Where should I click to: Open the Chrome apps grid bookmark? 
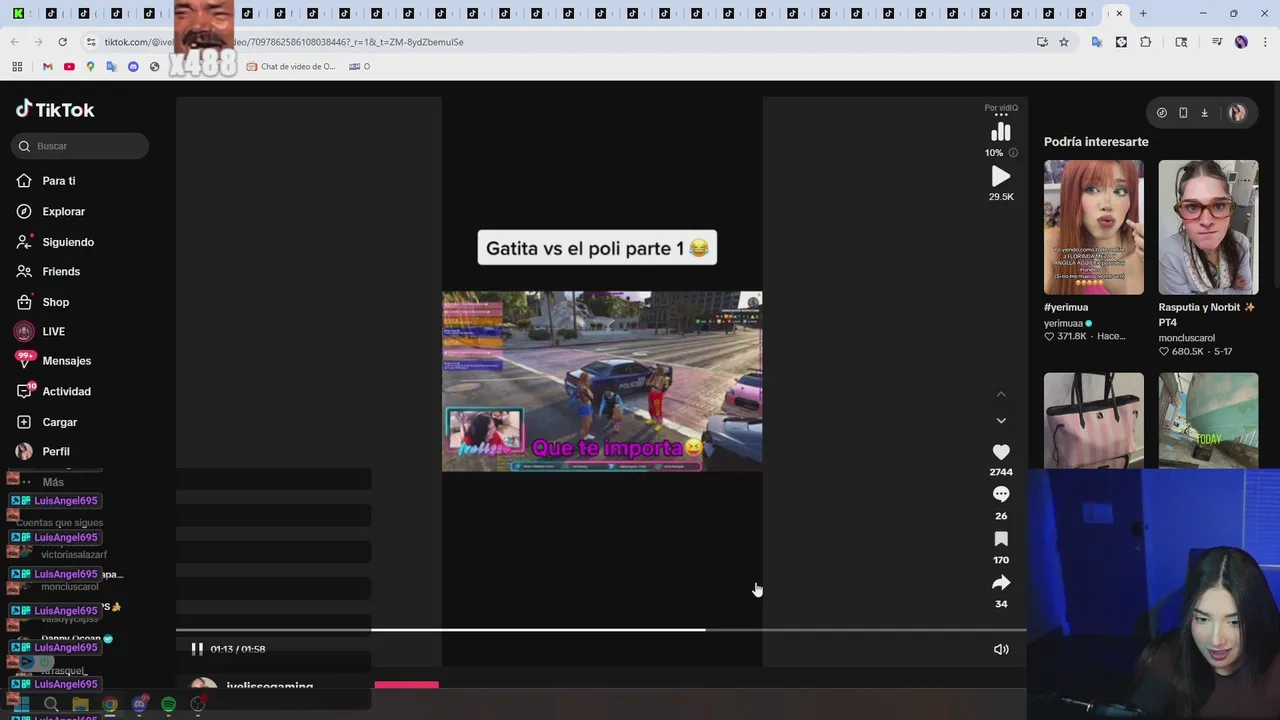click(x=17, y=67)
